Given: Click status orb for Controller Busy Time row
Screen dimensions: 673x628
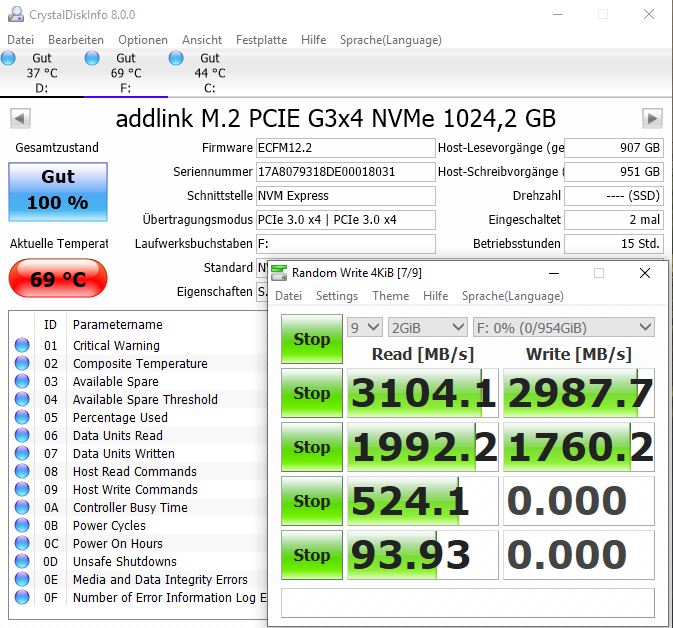Looking at the screenshot, I should [x=22, y=507].
